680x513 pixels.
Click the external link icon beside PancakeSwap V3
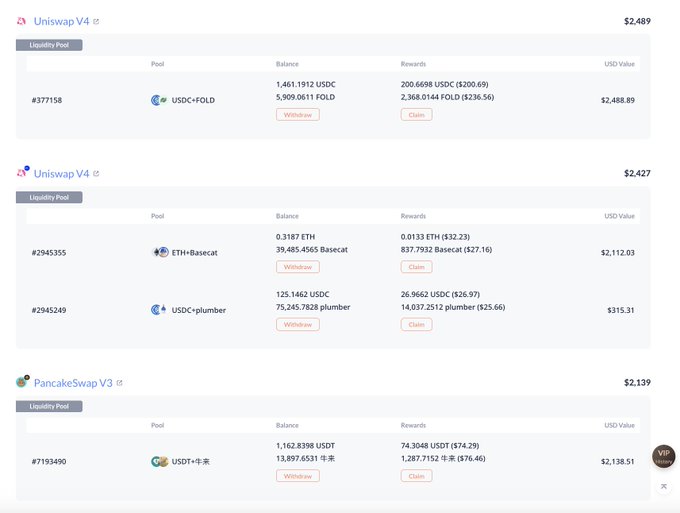(x=120, y=383)
